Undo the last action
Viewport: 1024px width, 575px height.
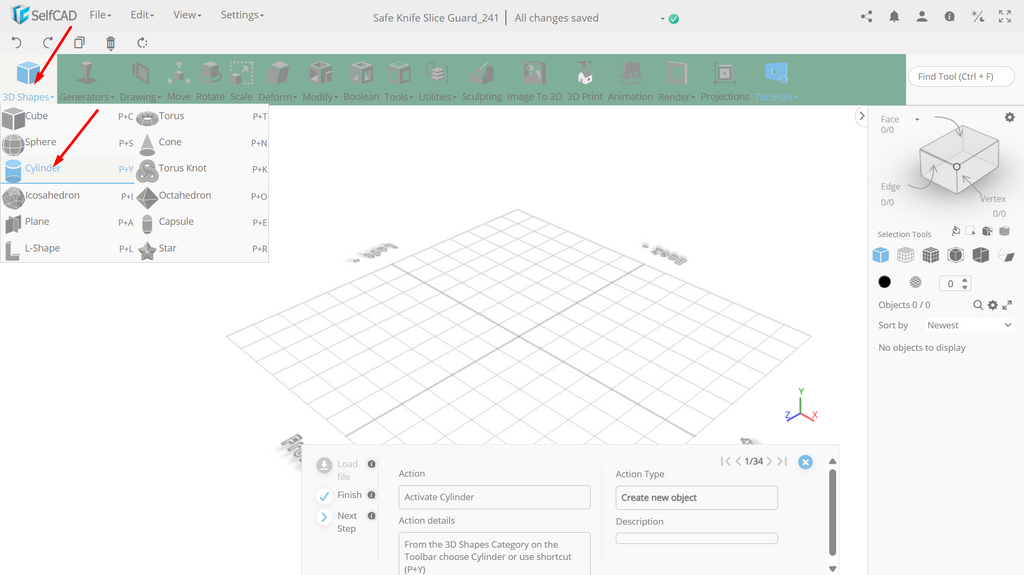16,43
